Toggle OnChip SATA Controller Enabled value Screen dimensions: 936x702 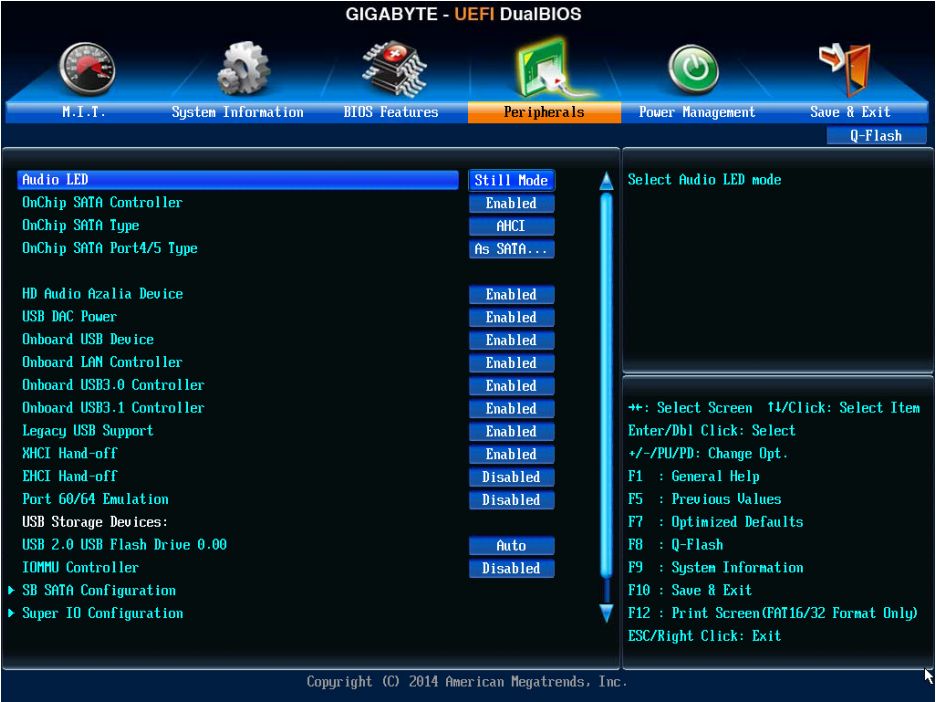point(512,204)
